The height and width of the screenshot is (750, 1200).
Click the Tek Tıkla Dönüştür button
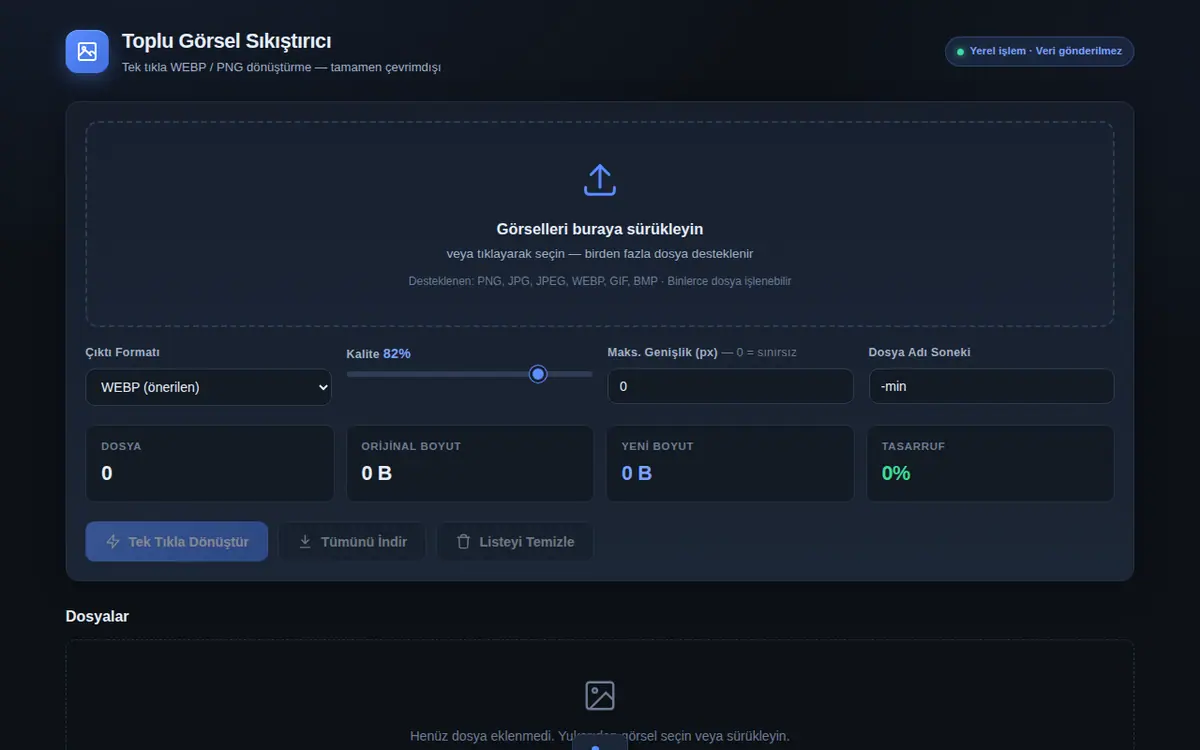coord(177,542)
